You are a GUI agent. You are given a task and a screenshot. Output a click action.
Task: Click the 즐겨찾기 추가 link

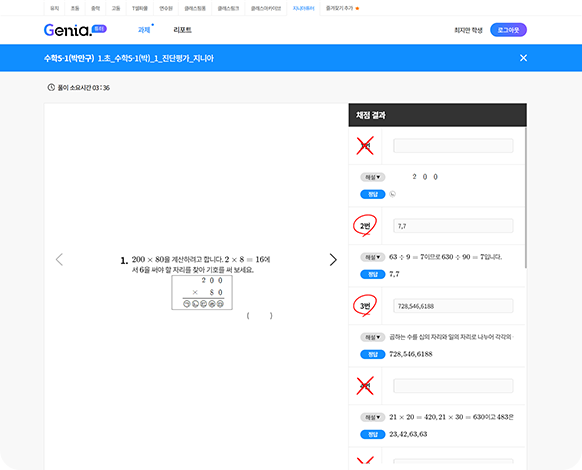(339, 8)
